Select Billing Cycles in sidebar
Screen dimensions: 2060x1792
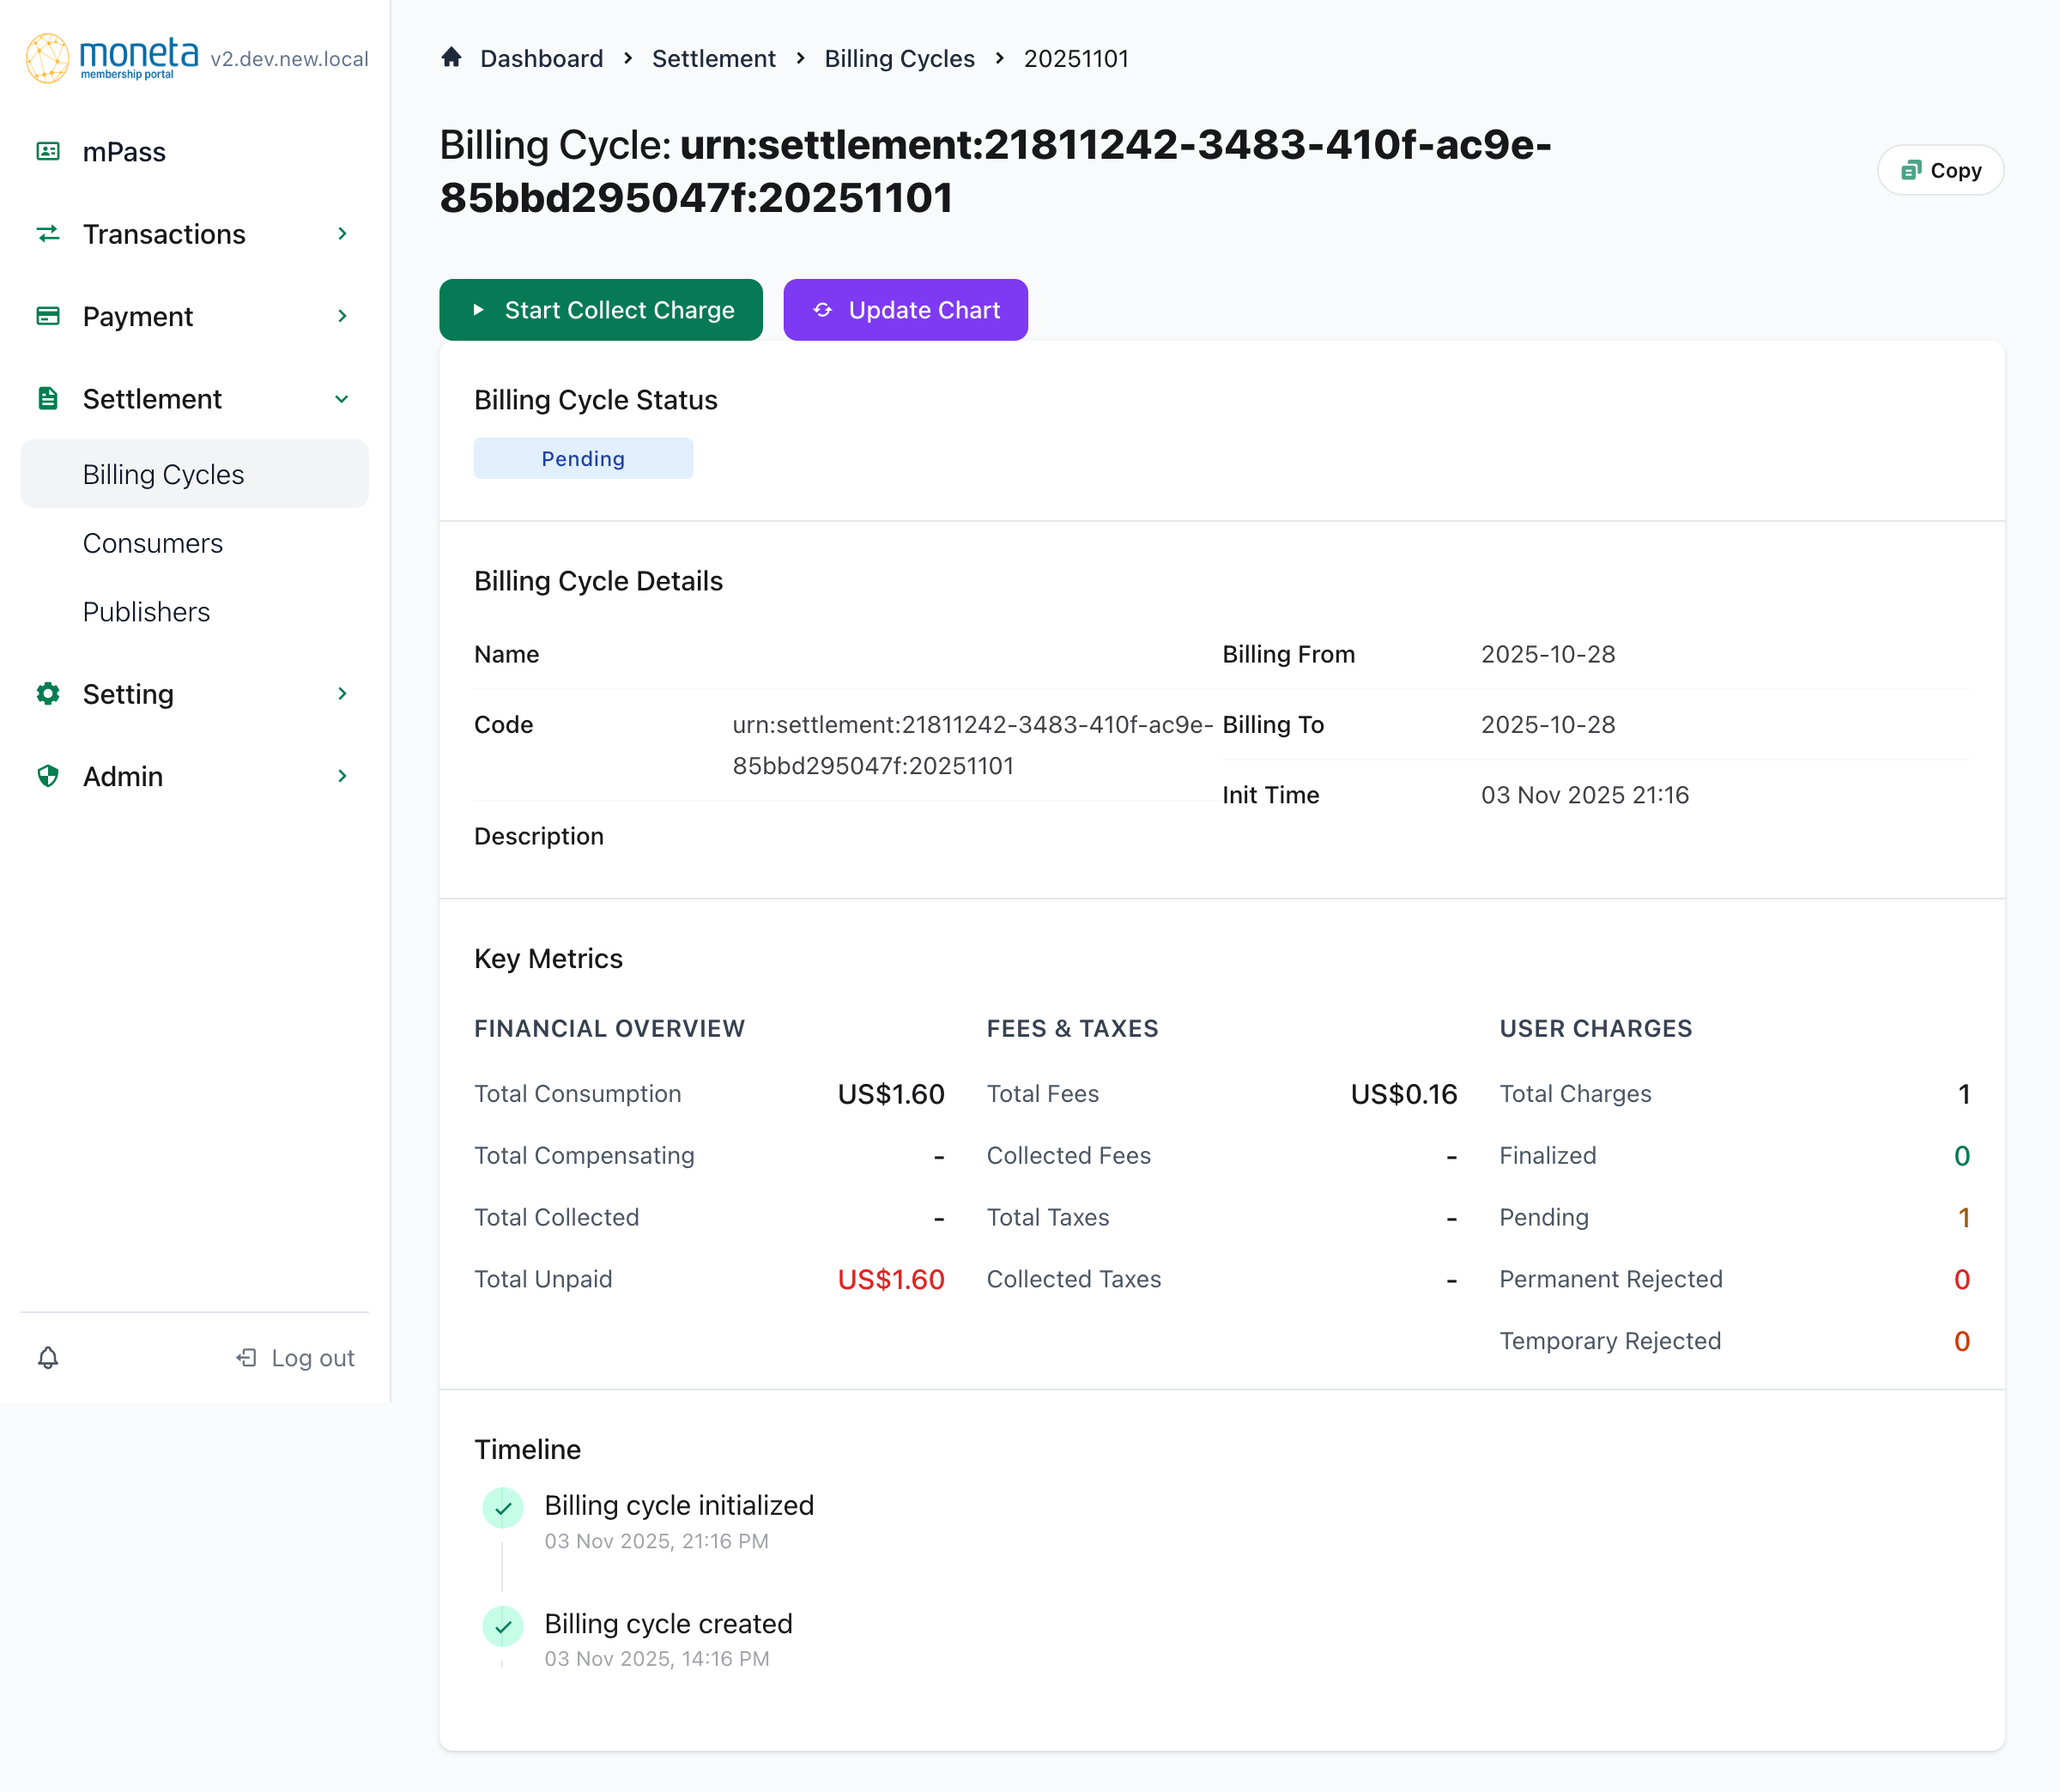coord(163,474)
